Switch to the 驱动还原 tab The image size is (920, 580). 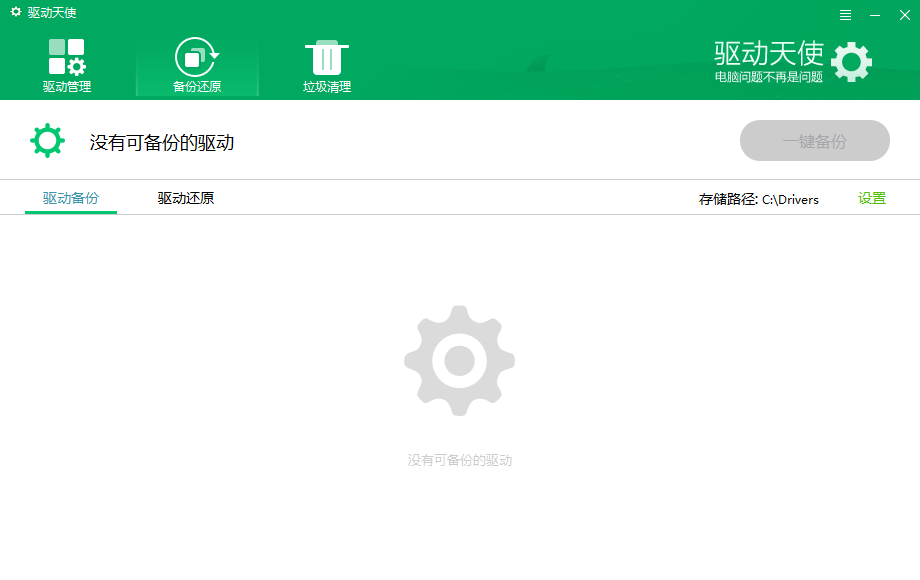tap(184, 198)
